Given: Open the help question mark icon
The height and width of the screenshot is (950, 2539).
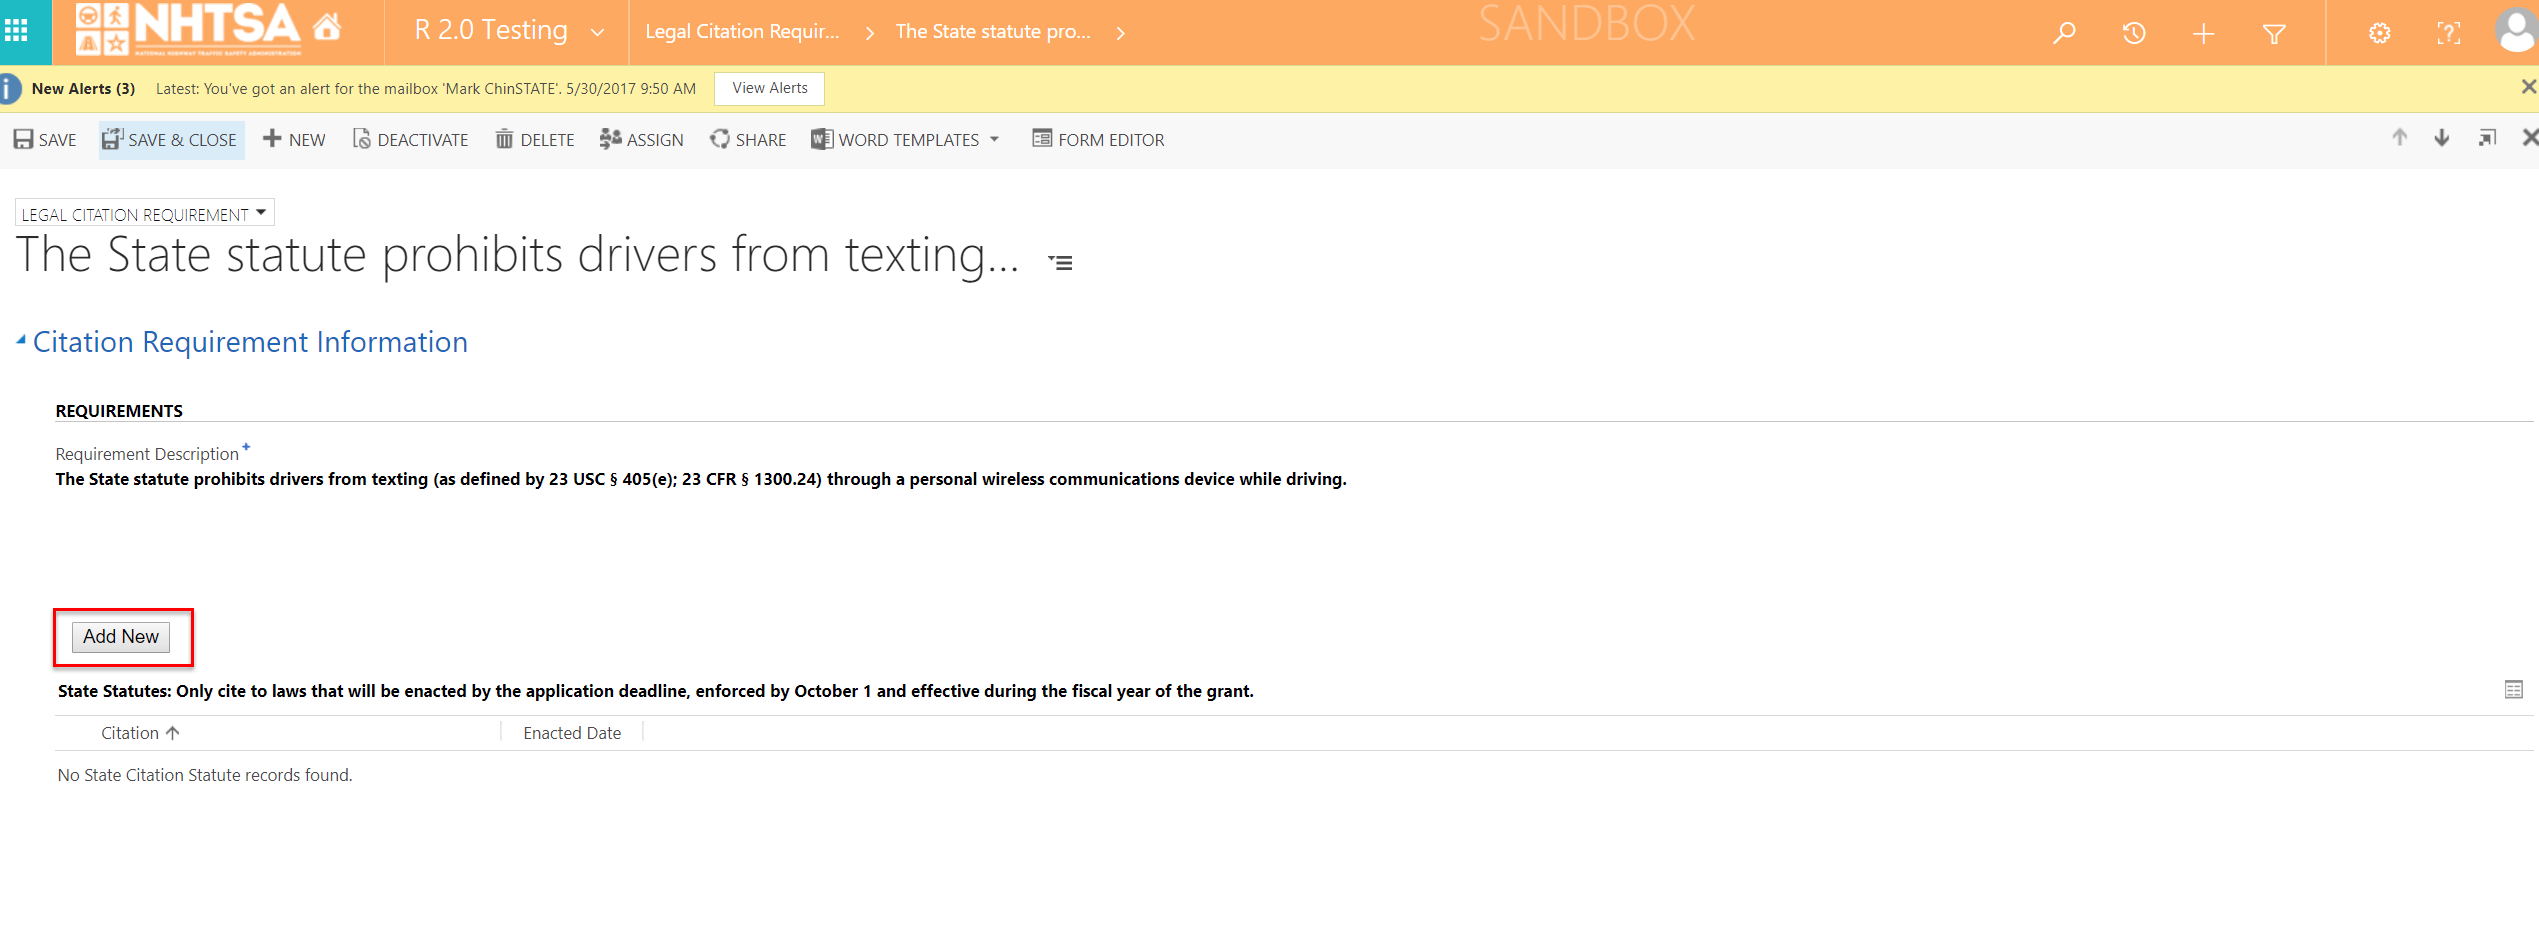Looking at the screenshot, I should click(2448, 33).
